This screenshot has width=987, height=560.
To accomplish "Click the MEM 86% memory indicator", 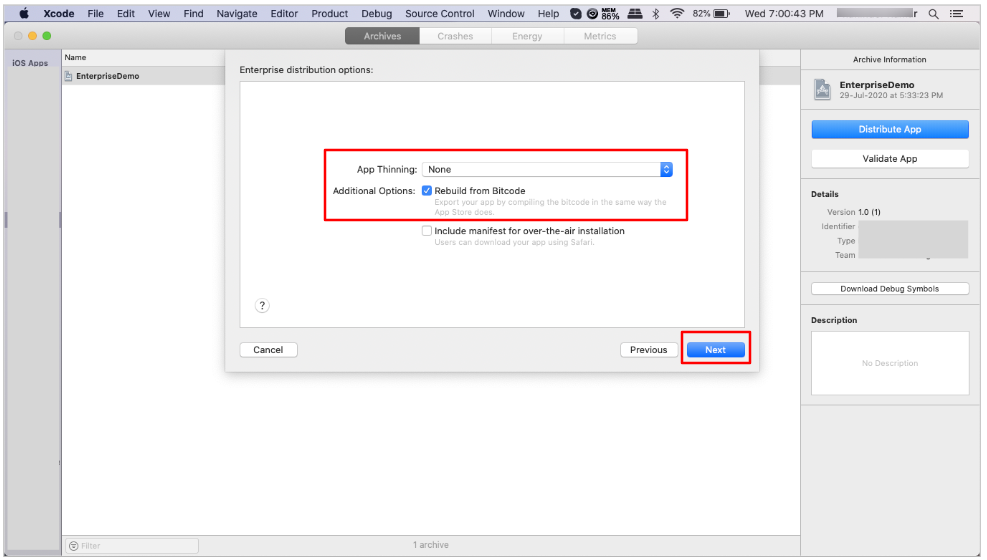I will coord(610,13).
